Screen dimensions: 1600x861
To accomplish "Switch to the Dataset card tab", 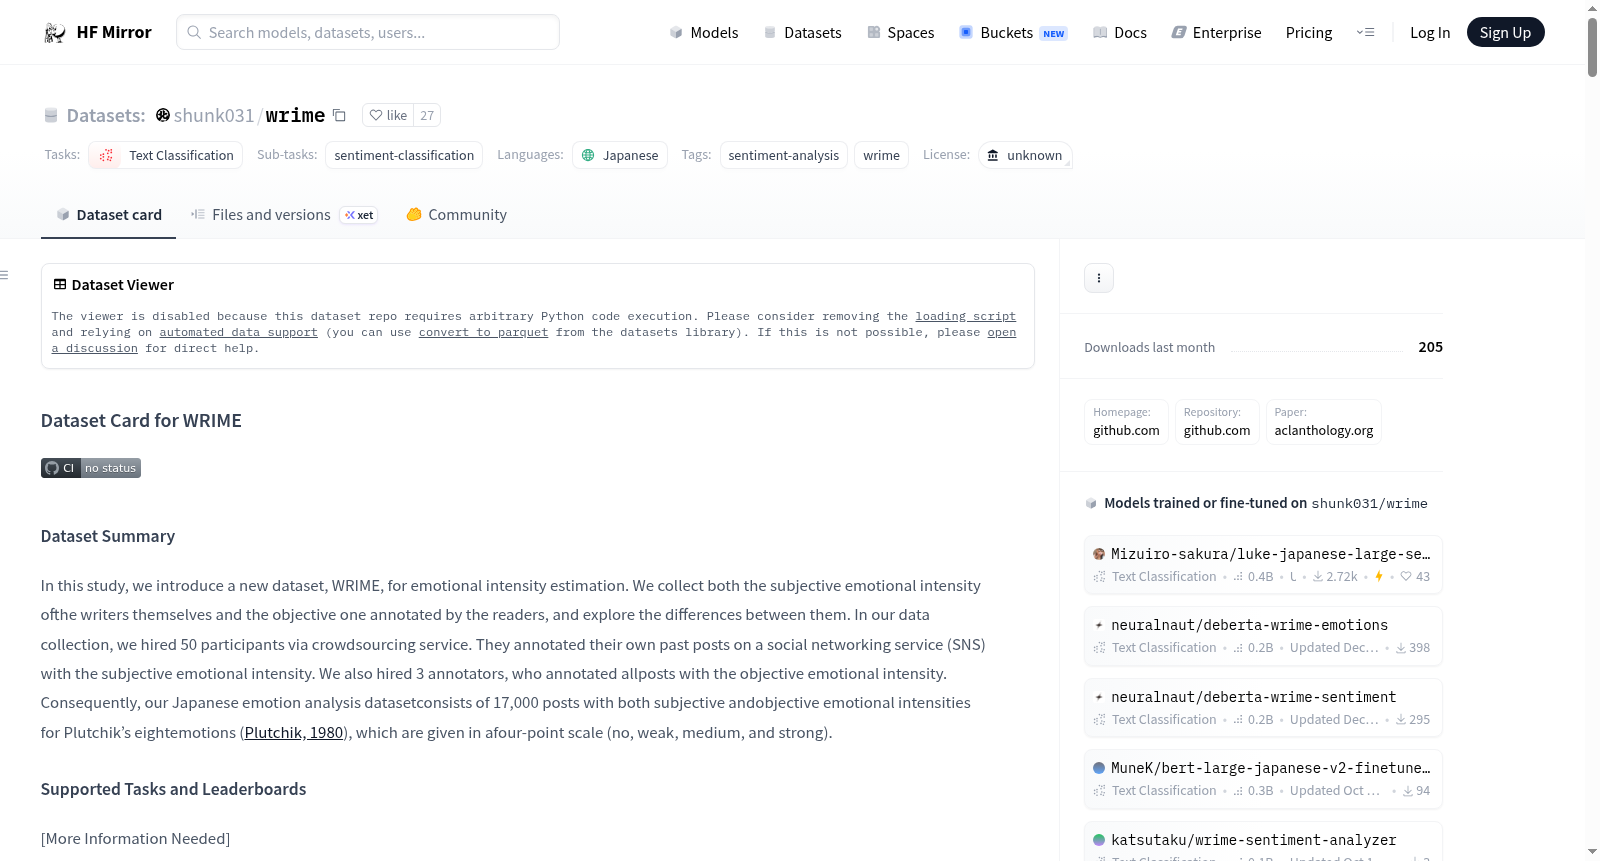I will point(108,215).
